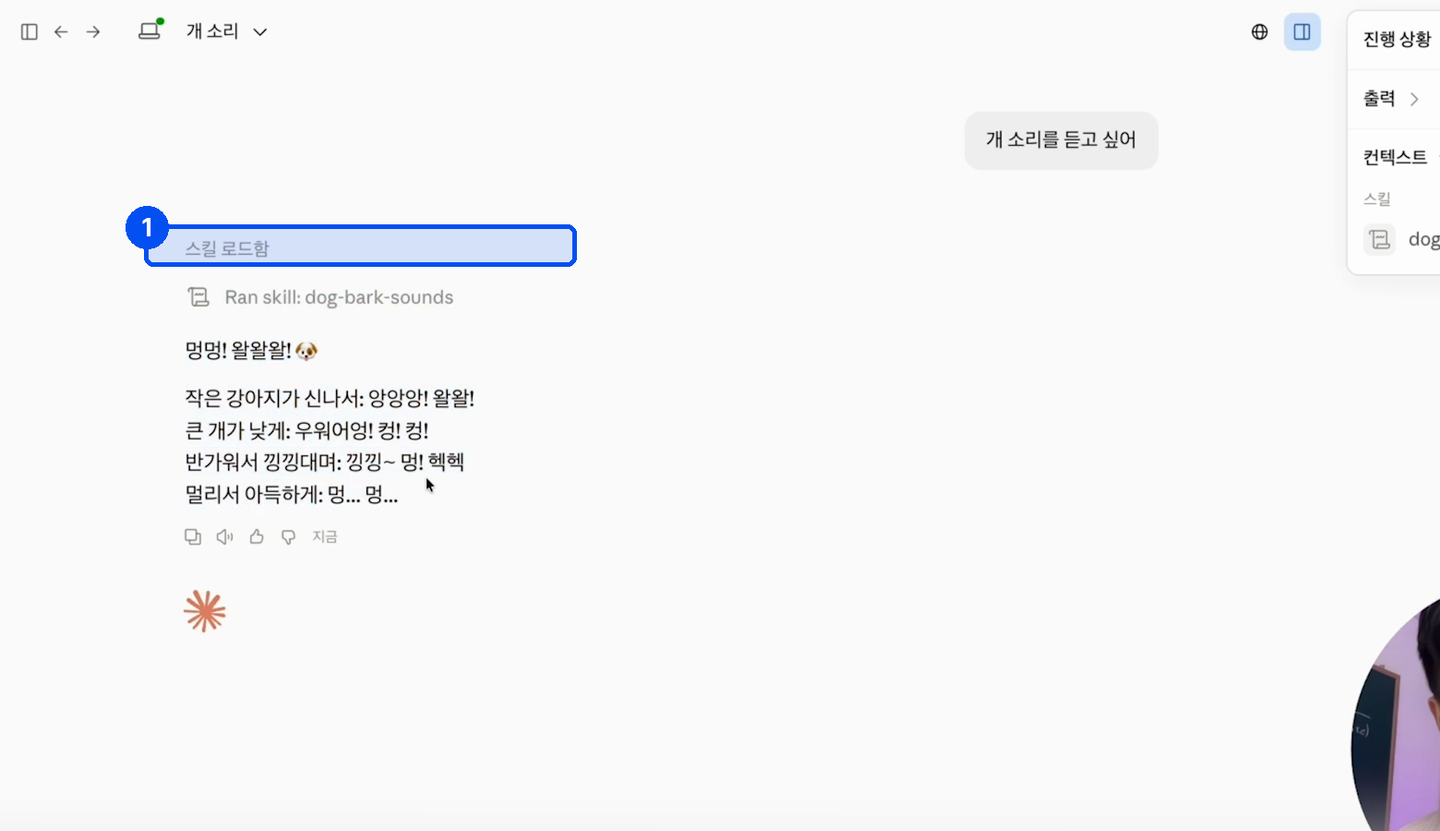Toggle the right side panel button
The width and height of the screenshot is (1440, 831).
tap(1302, 32)
